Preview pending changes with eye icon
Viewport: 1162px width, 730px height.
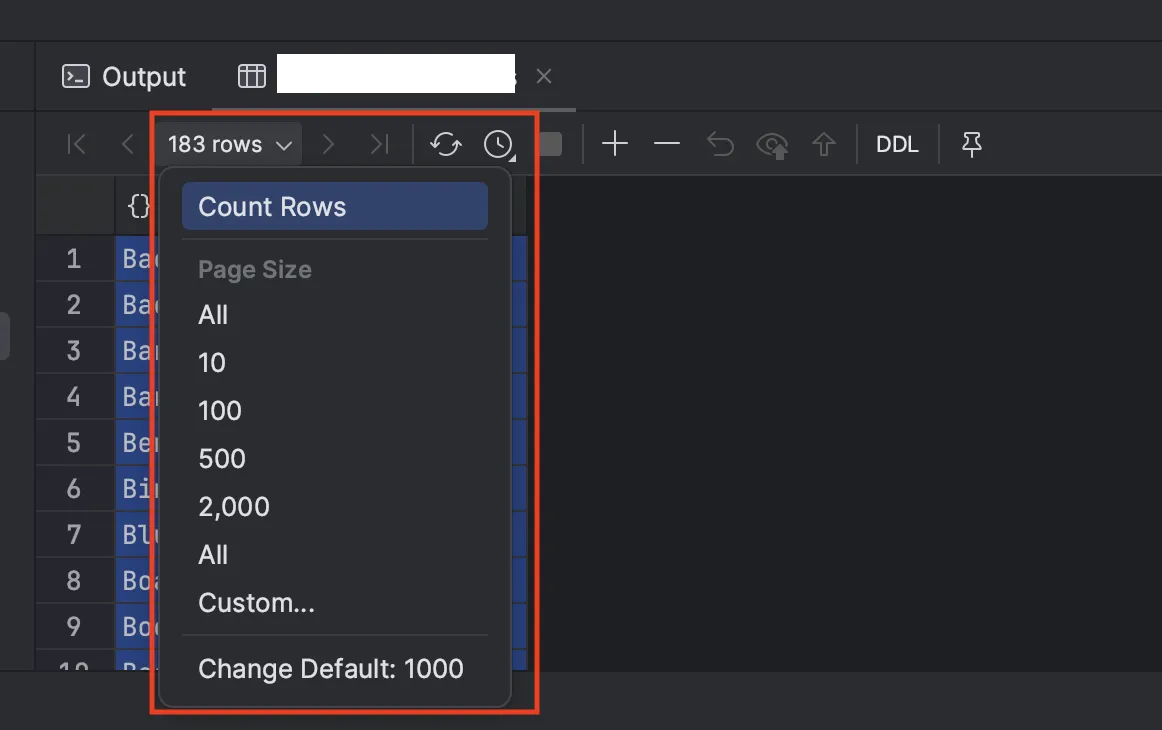coord(772,146)
